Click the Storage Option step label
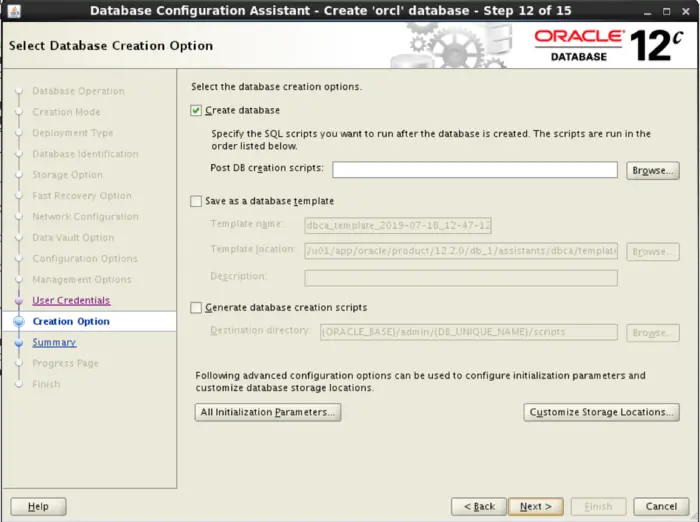The height and width of the screenshot is (522, 700). coord(67,175)
